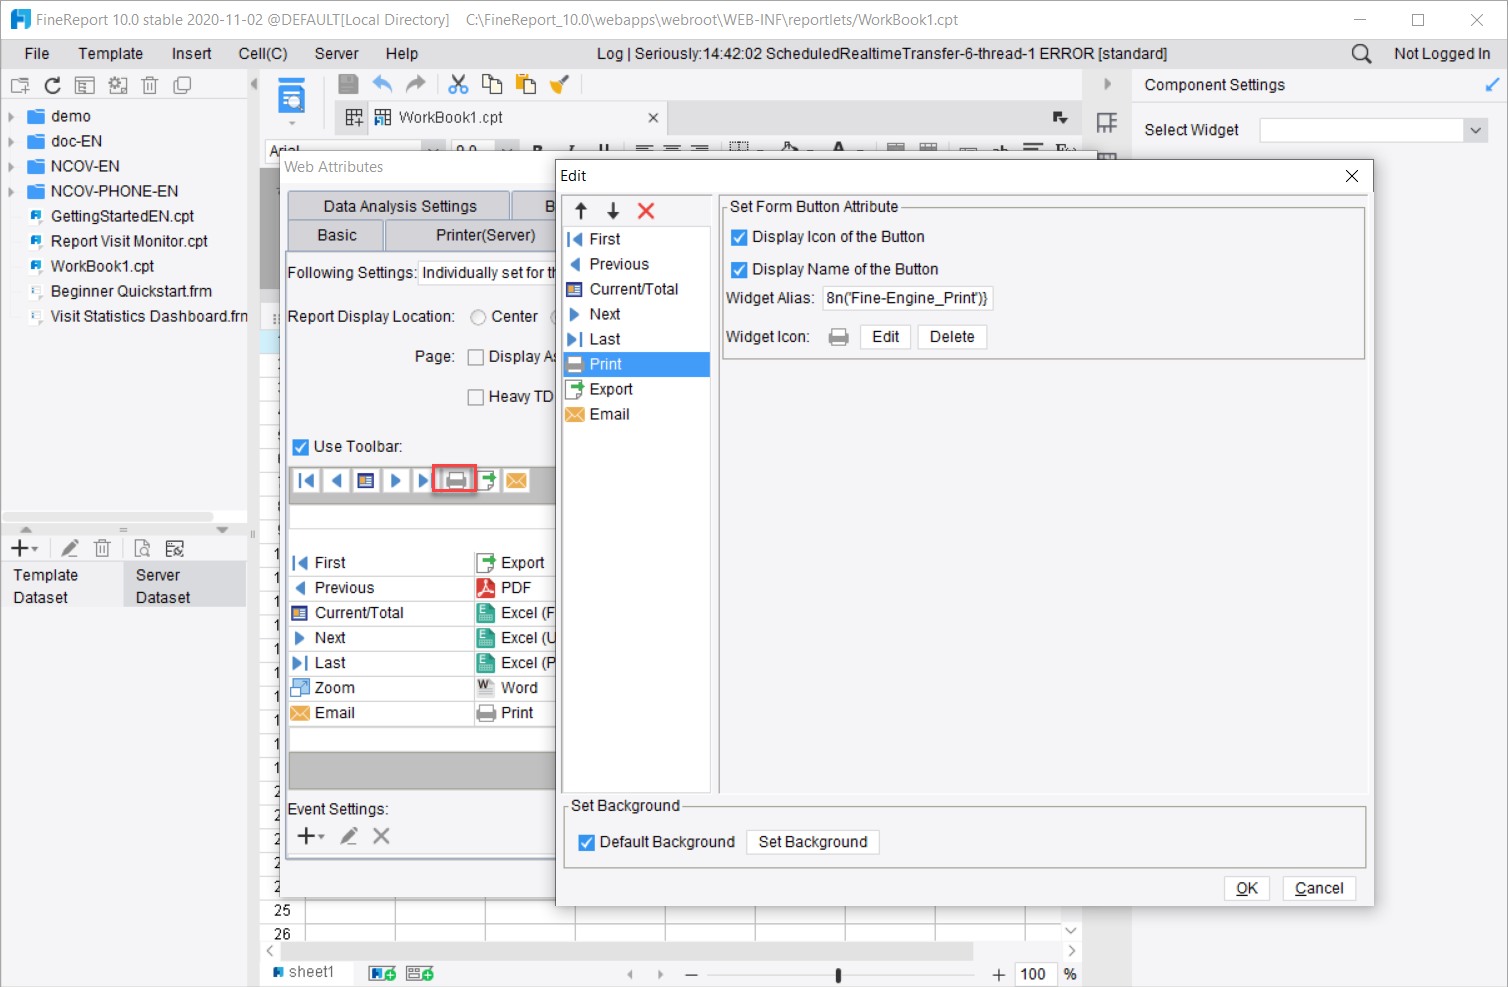Screen dimensions: 1508x987
Task: Toggle Use Toolbar checkbox
Action: coord(300,447)
